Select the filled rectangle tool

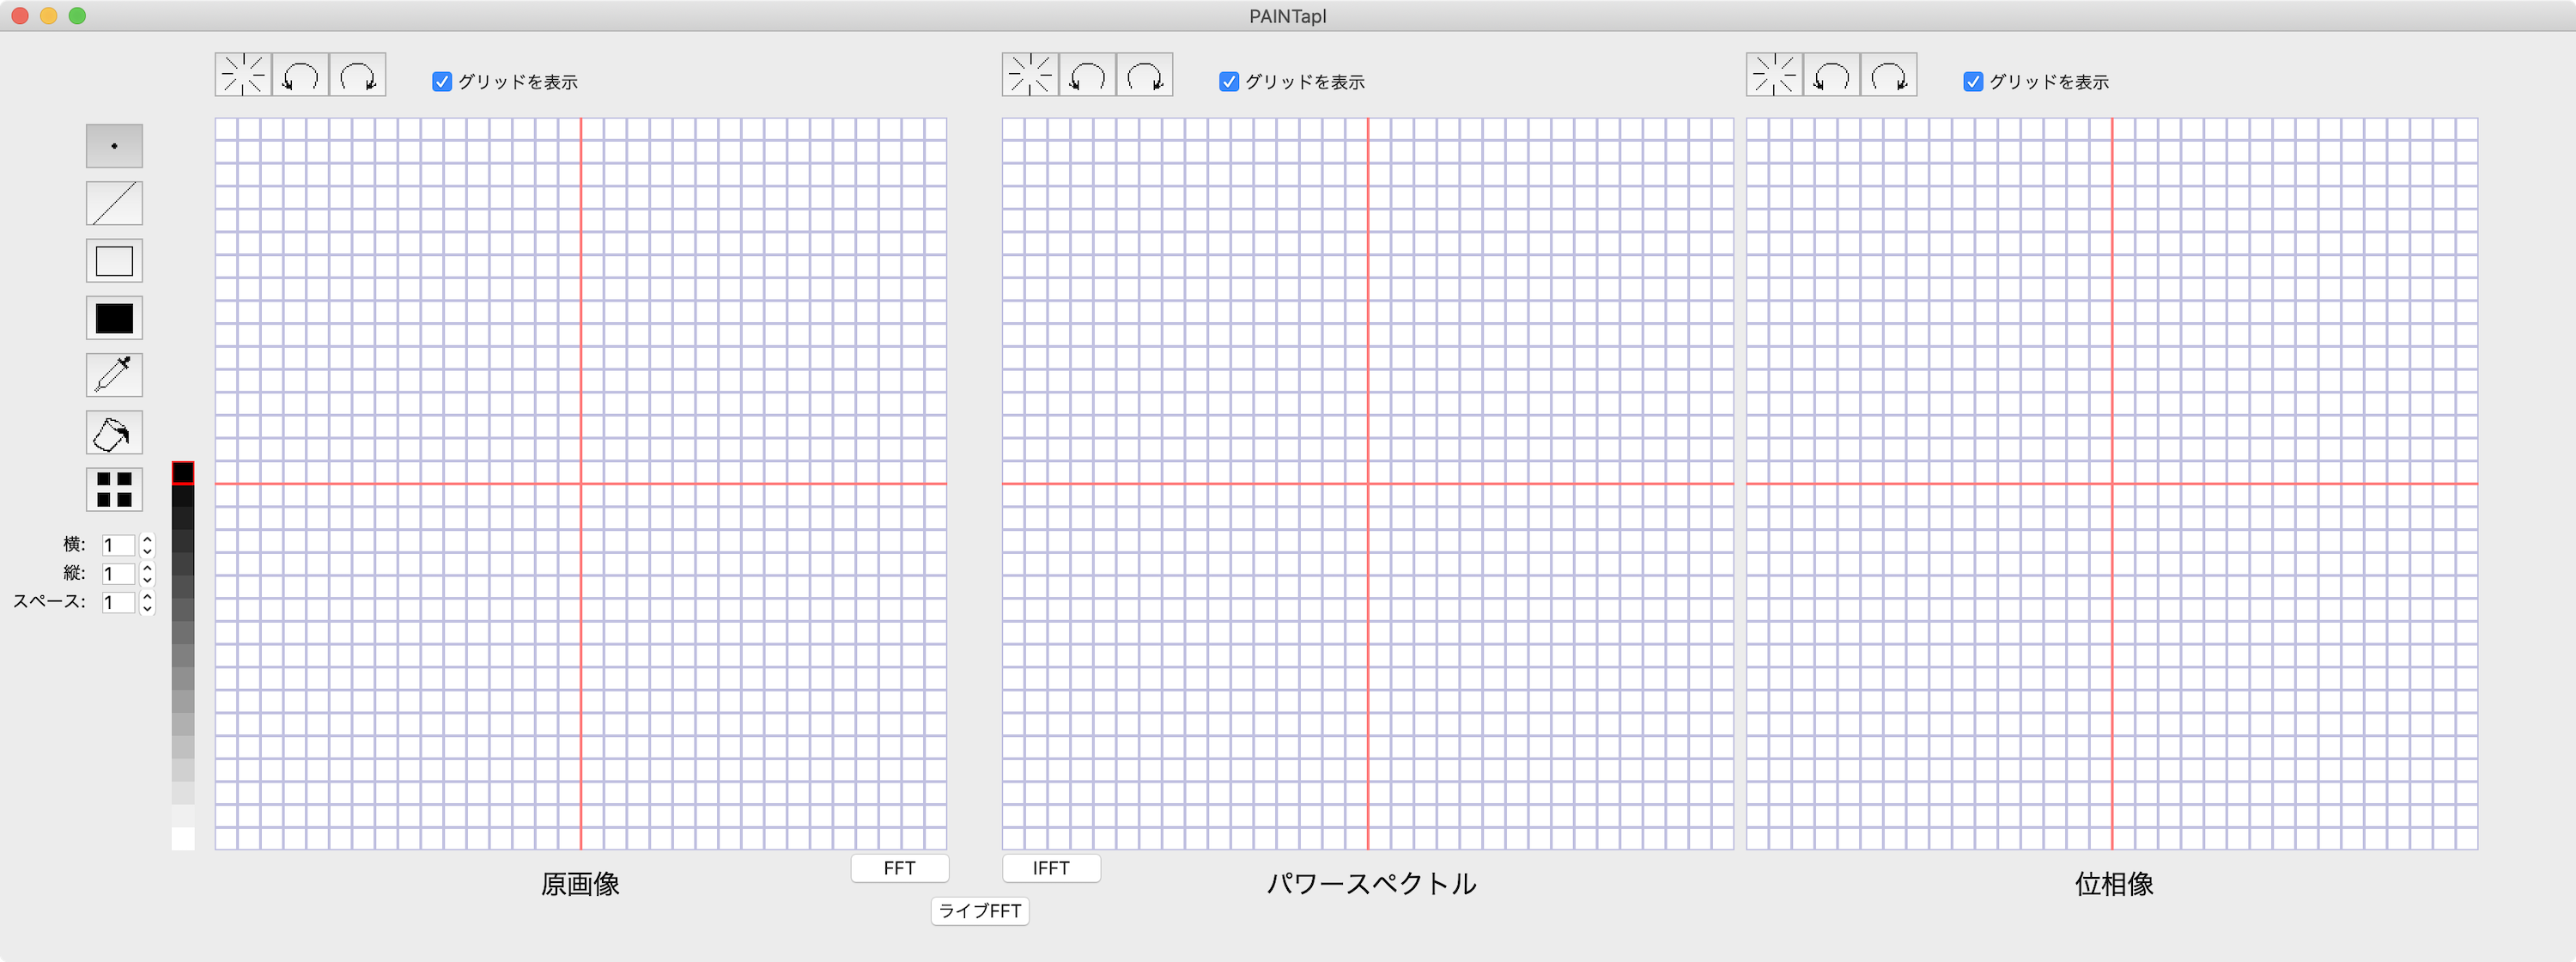pos(114,318)
